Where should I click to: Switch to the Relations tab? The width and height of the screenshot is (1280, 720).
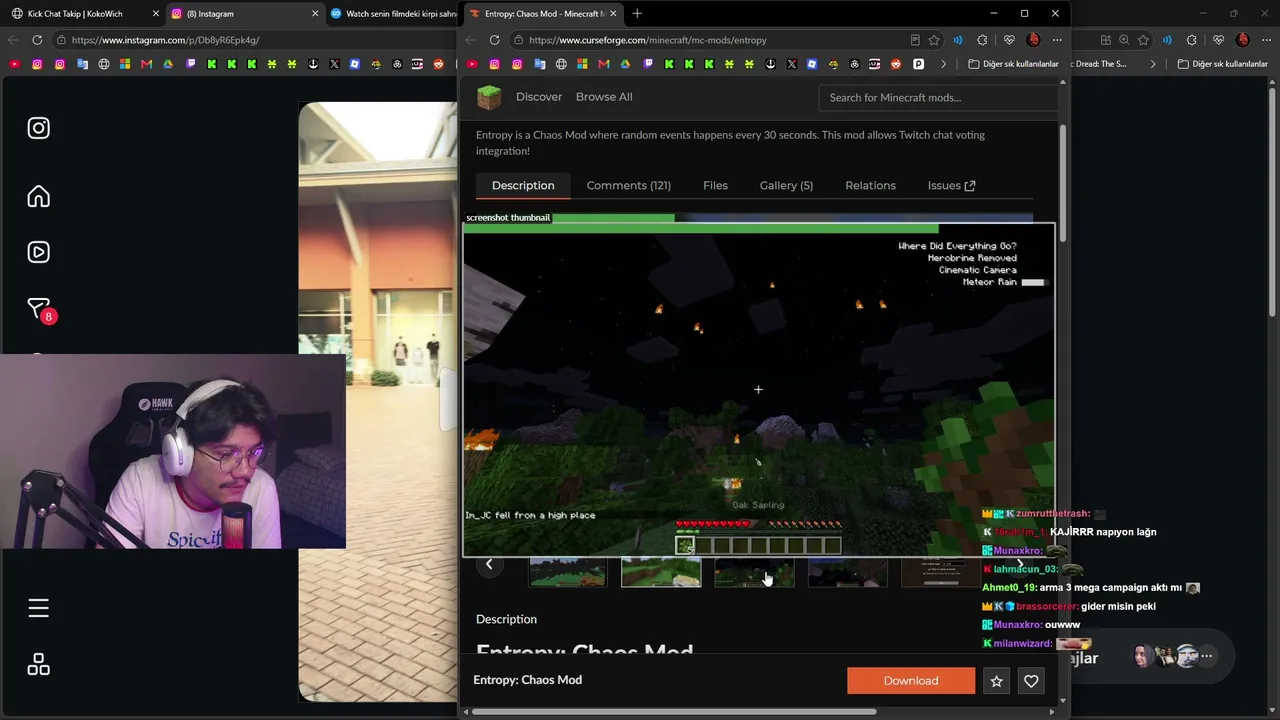[x=870, y=185]
